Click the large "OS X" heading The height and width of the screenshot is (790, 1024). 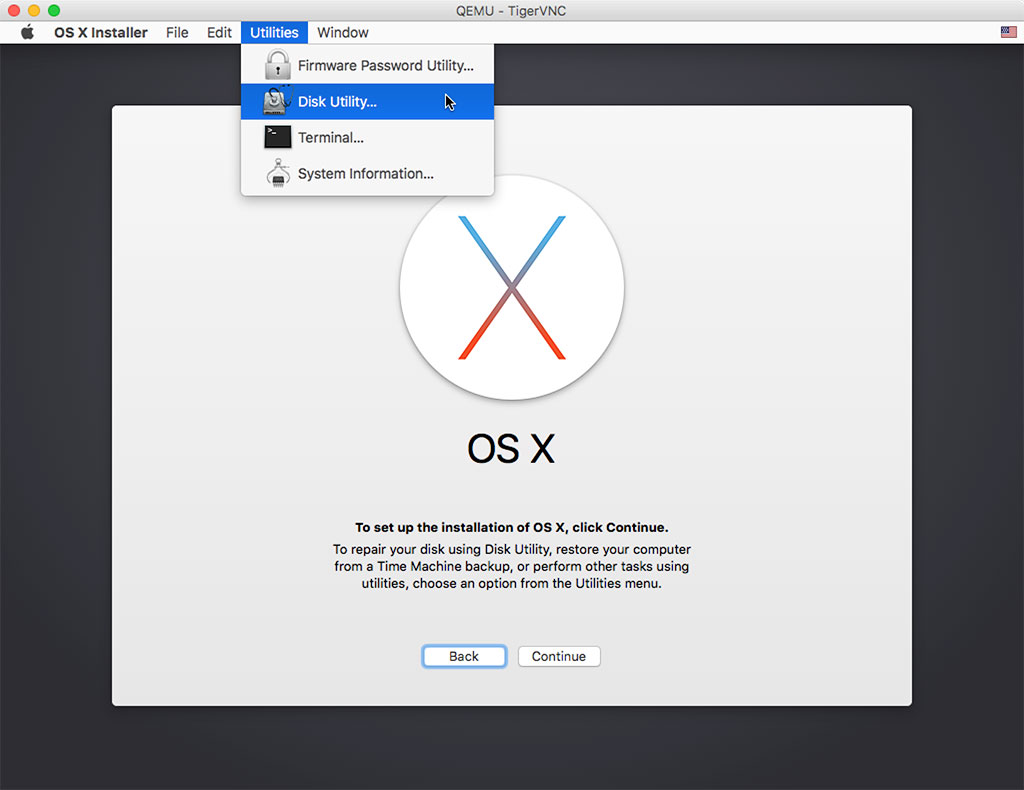click(x=511, y=449)
